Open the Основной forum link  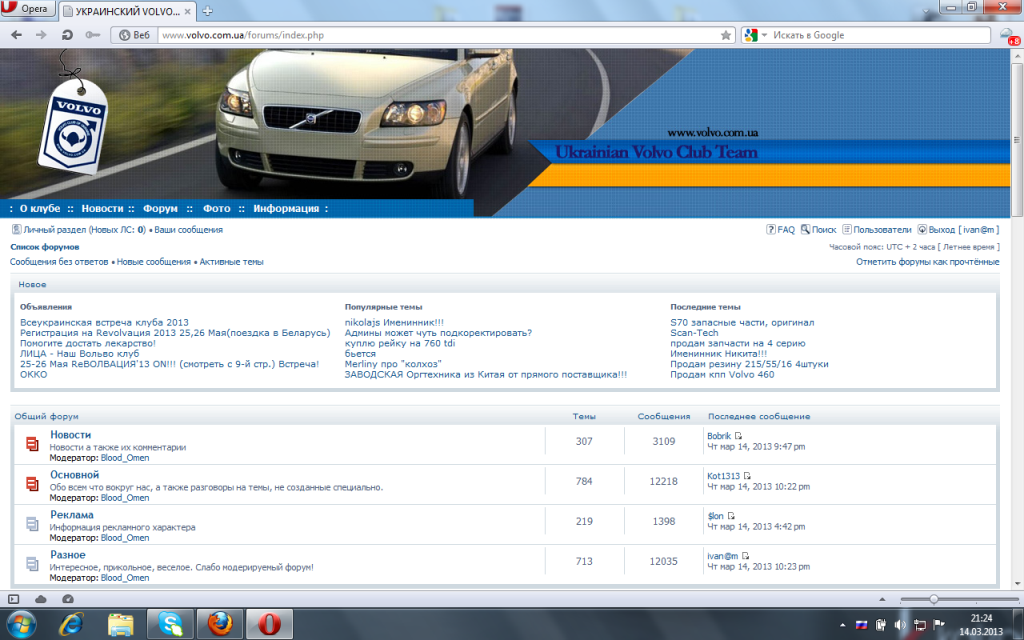tap(74, 475)
